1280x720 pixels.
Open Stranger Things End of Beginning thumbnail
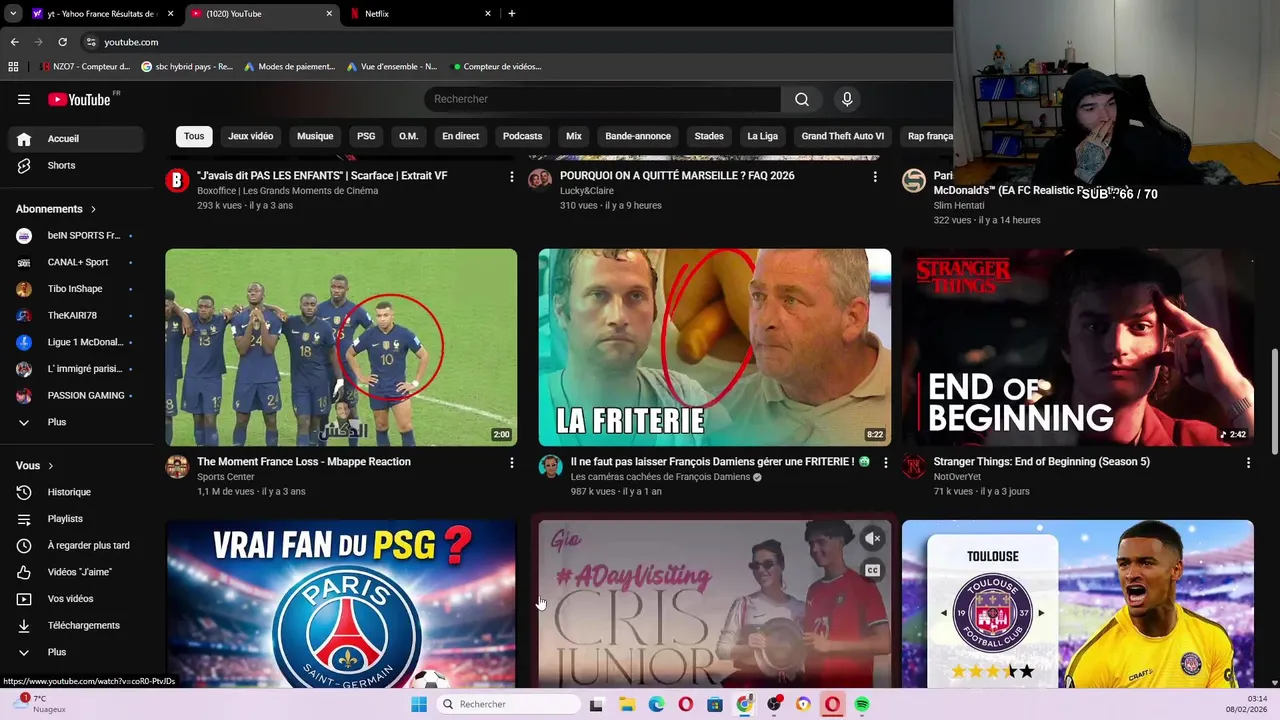click(1078, 347)
